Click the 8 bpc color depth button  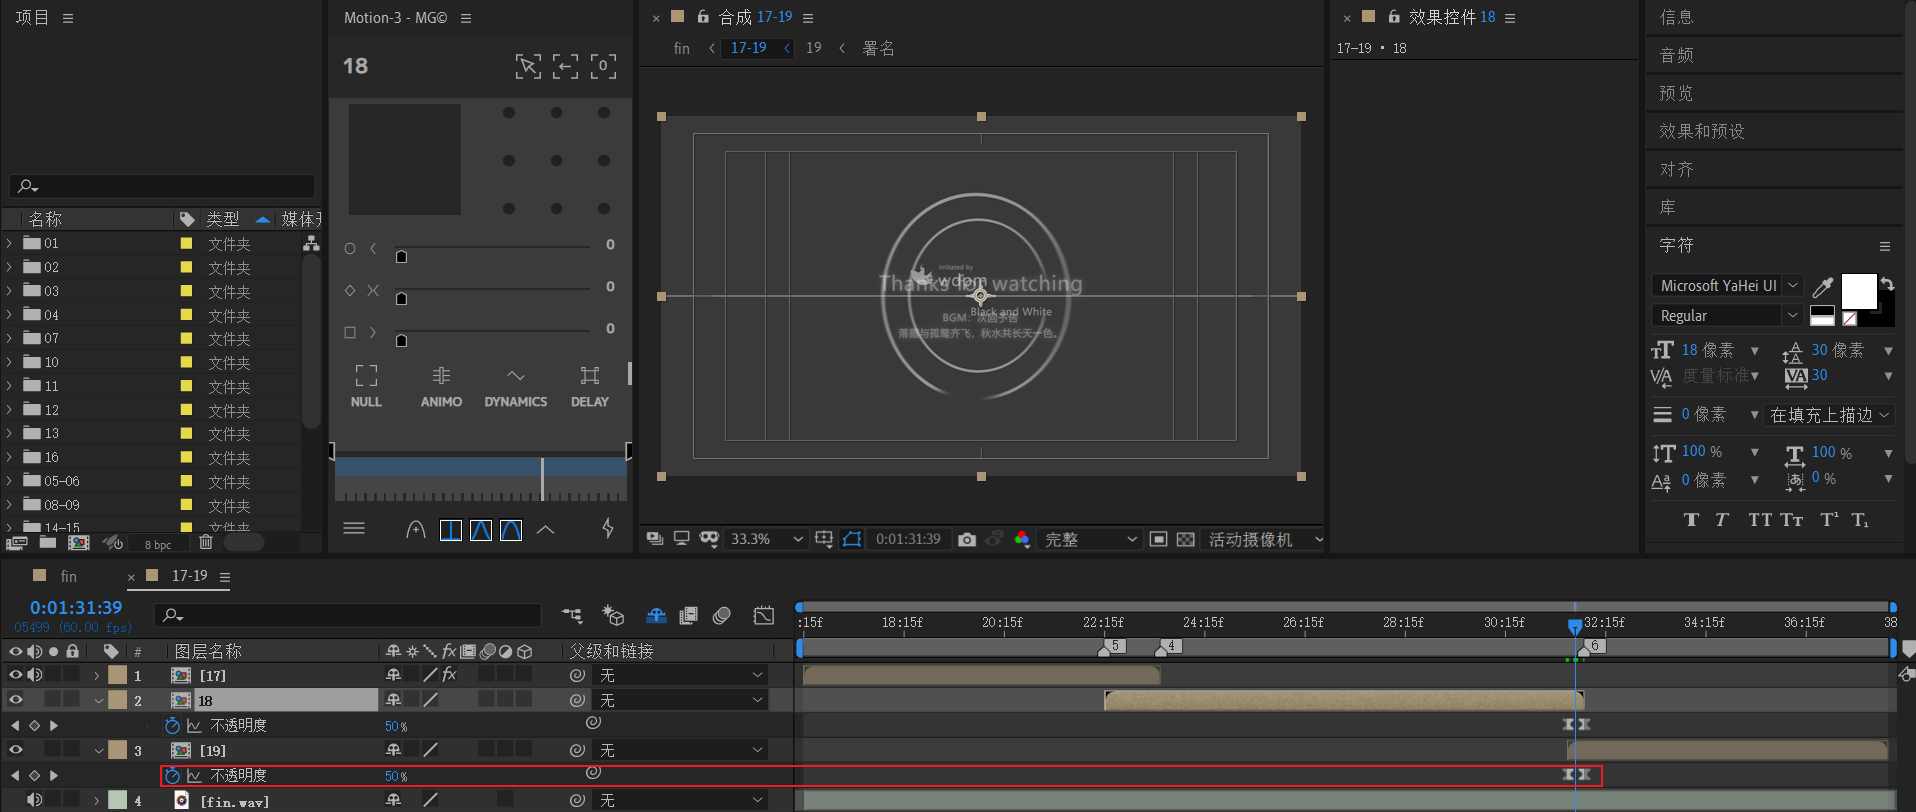coord(158,544)
